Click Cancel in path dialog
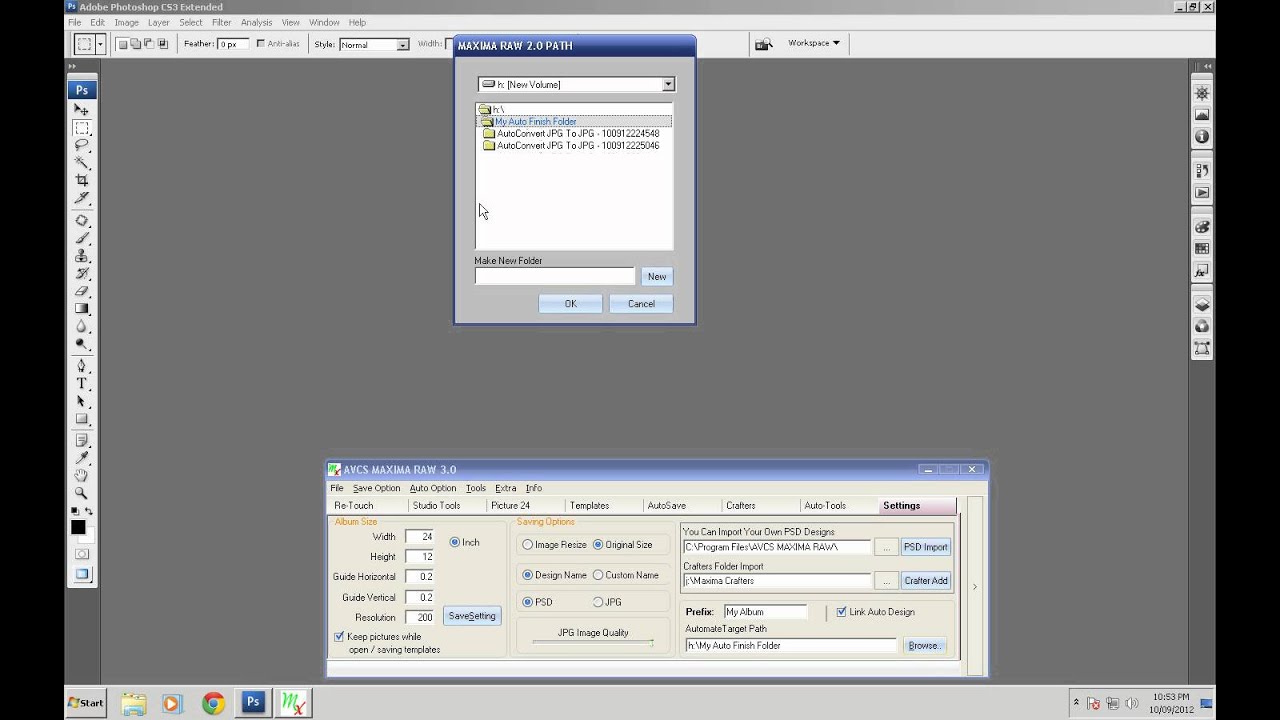Screen dimensions: 1280x720 point(641,304)
